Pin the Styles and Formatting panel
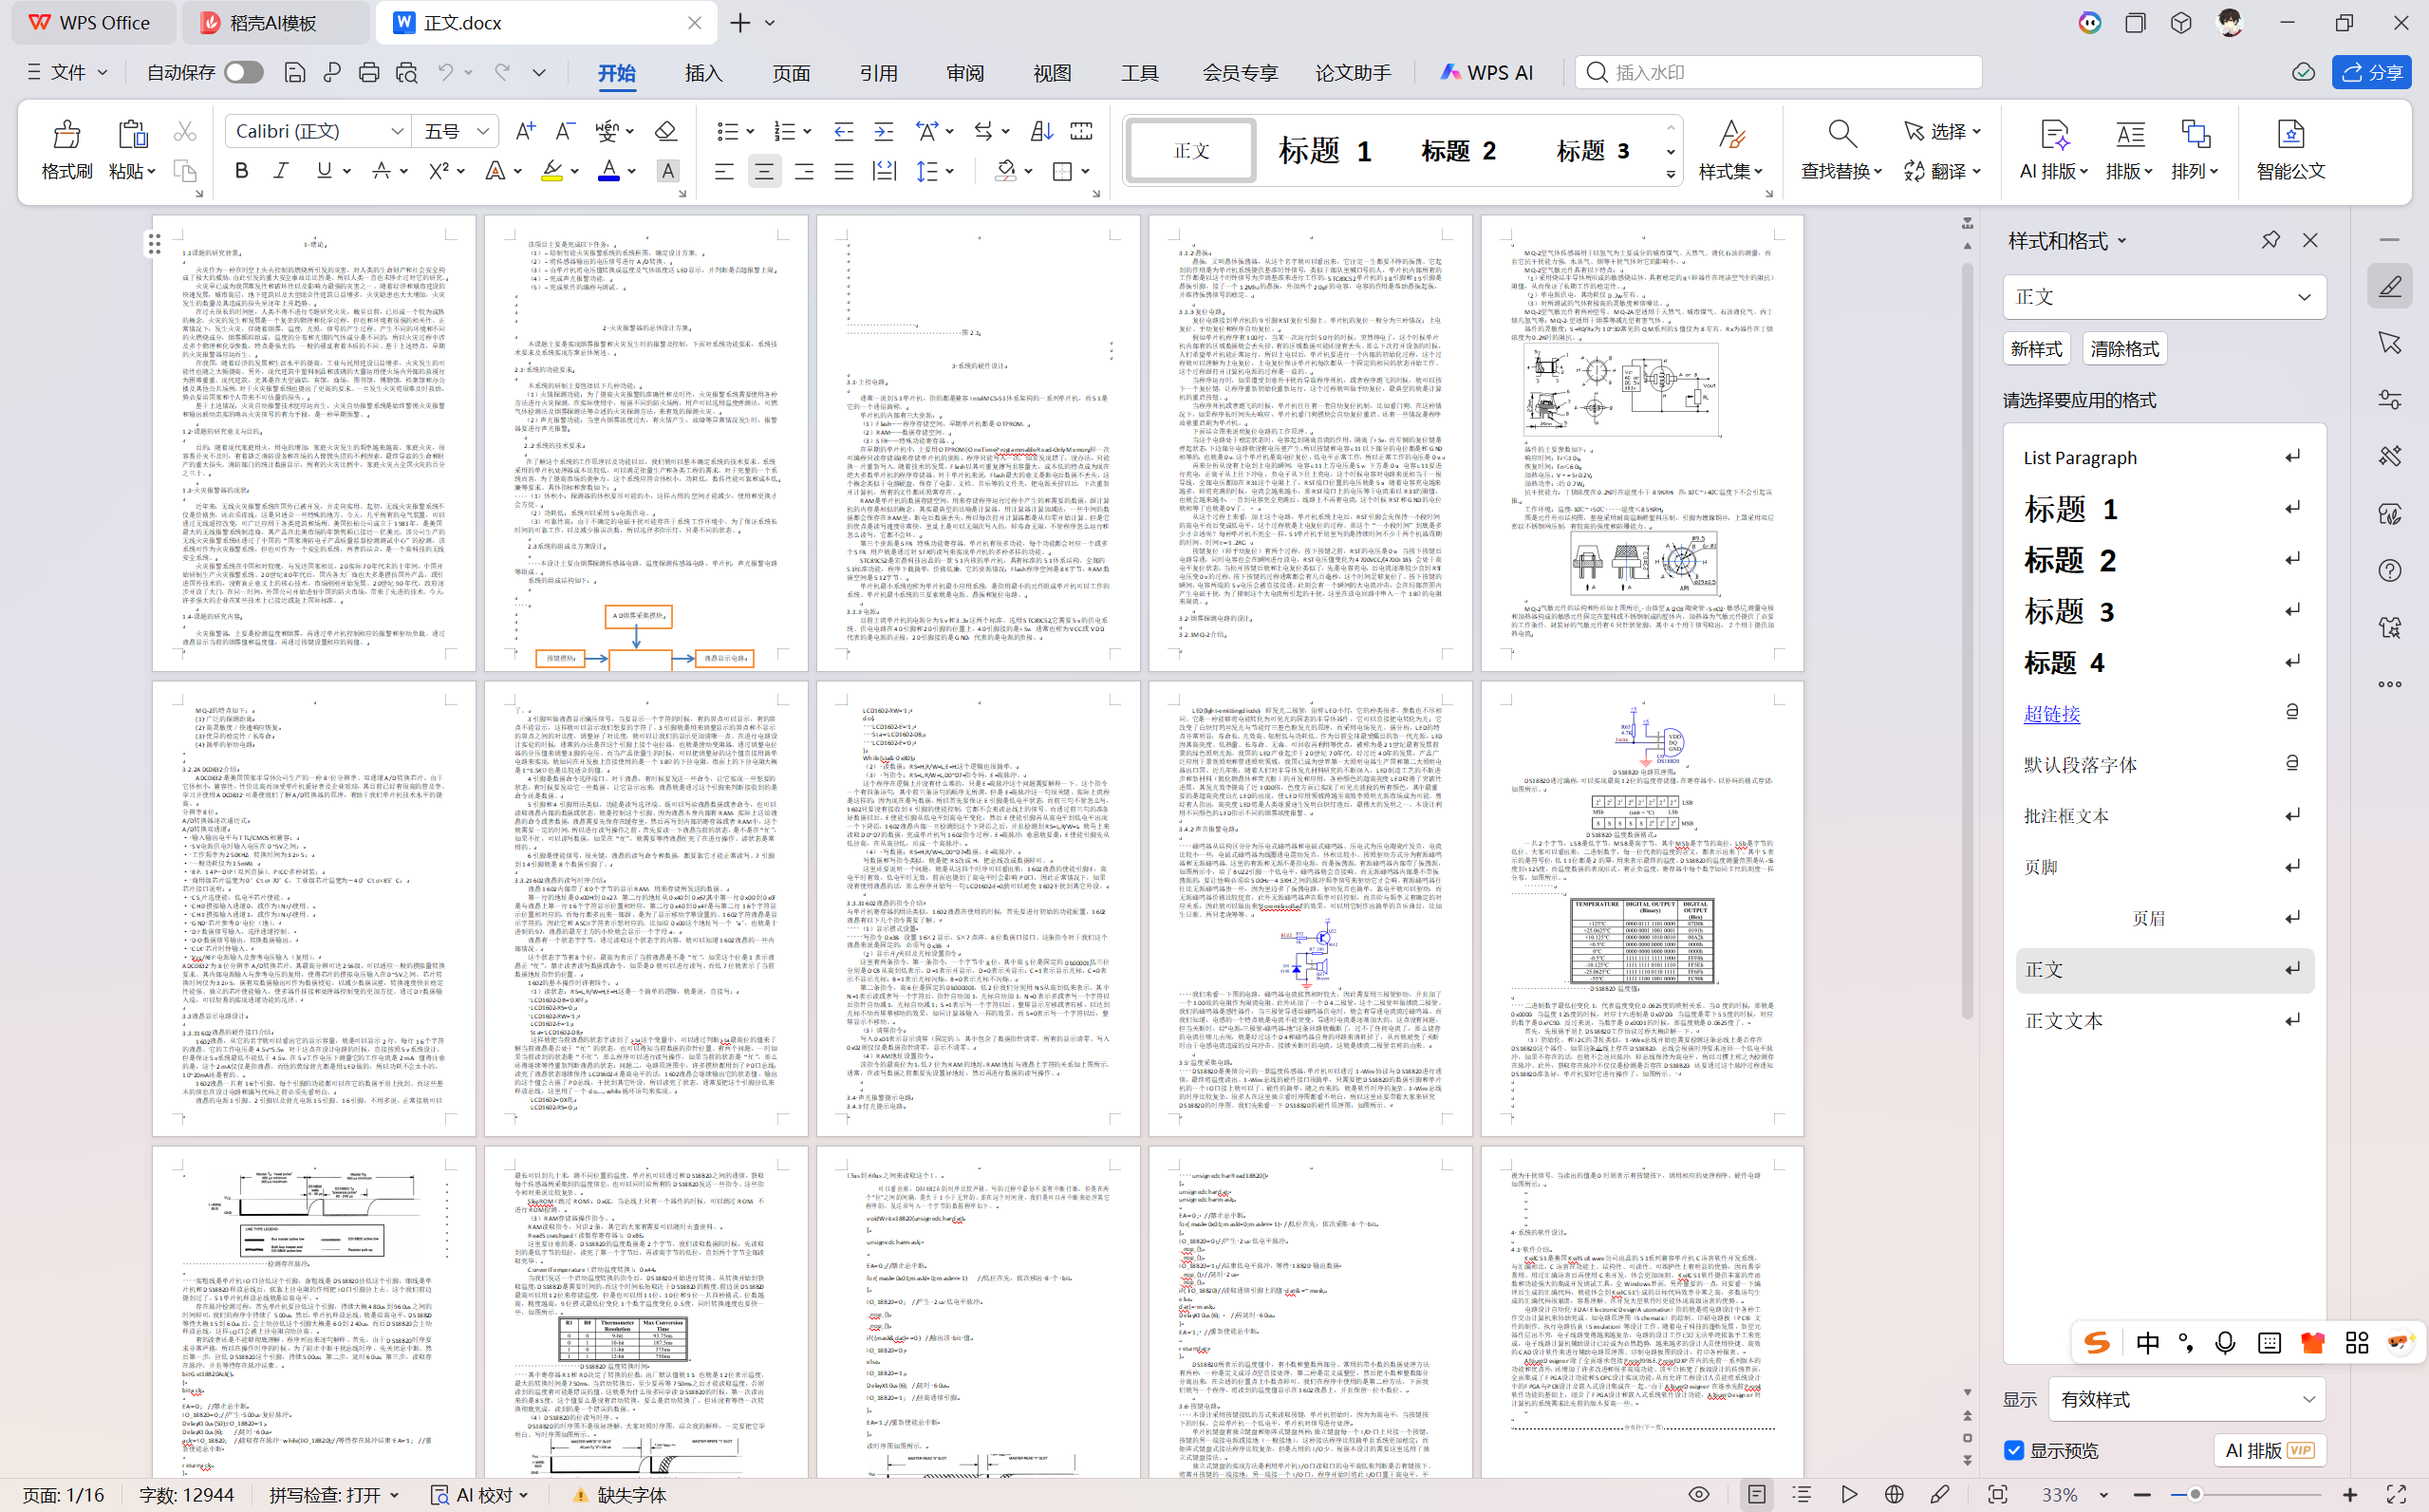 2270,240
